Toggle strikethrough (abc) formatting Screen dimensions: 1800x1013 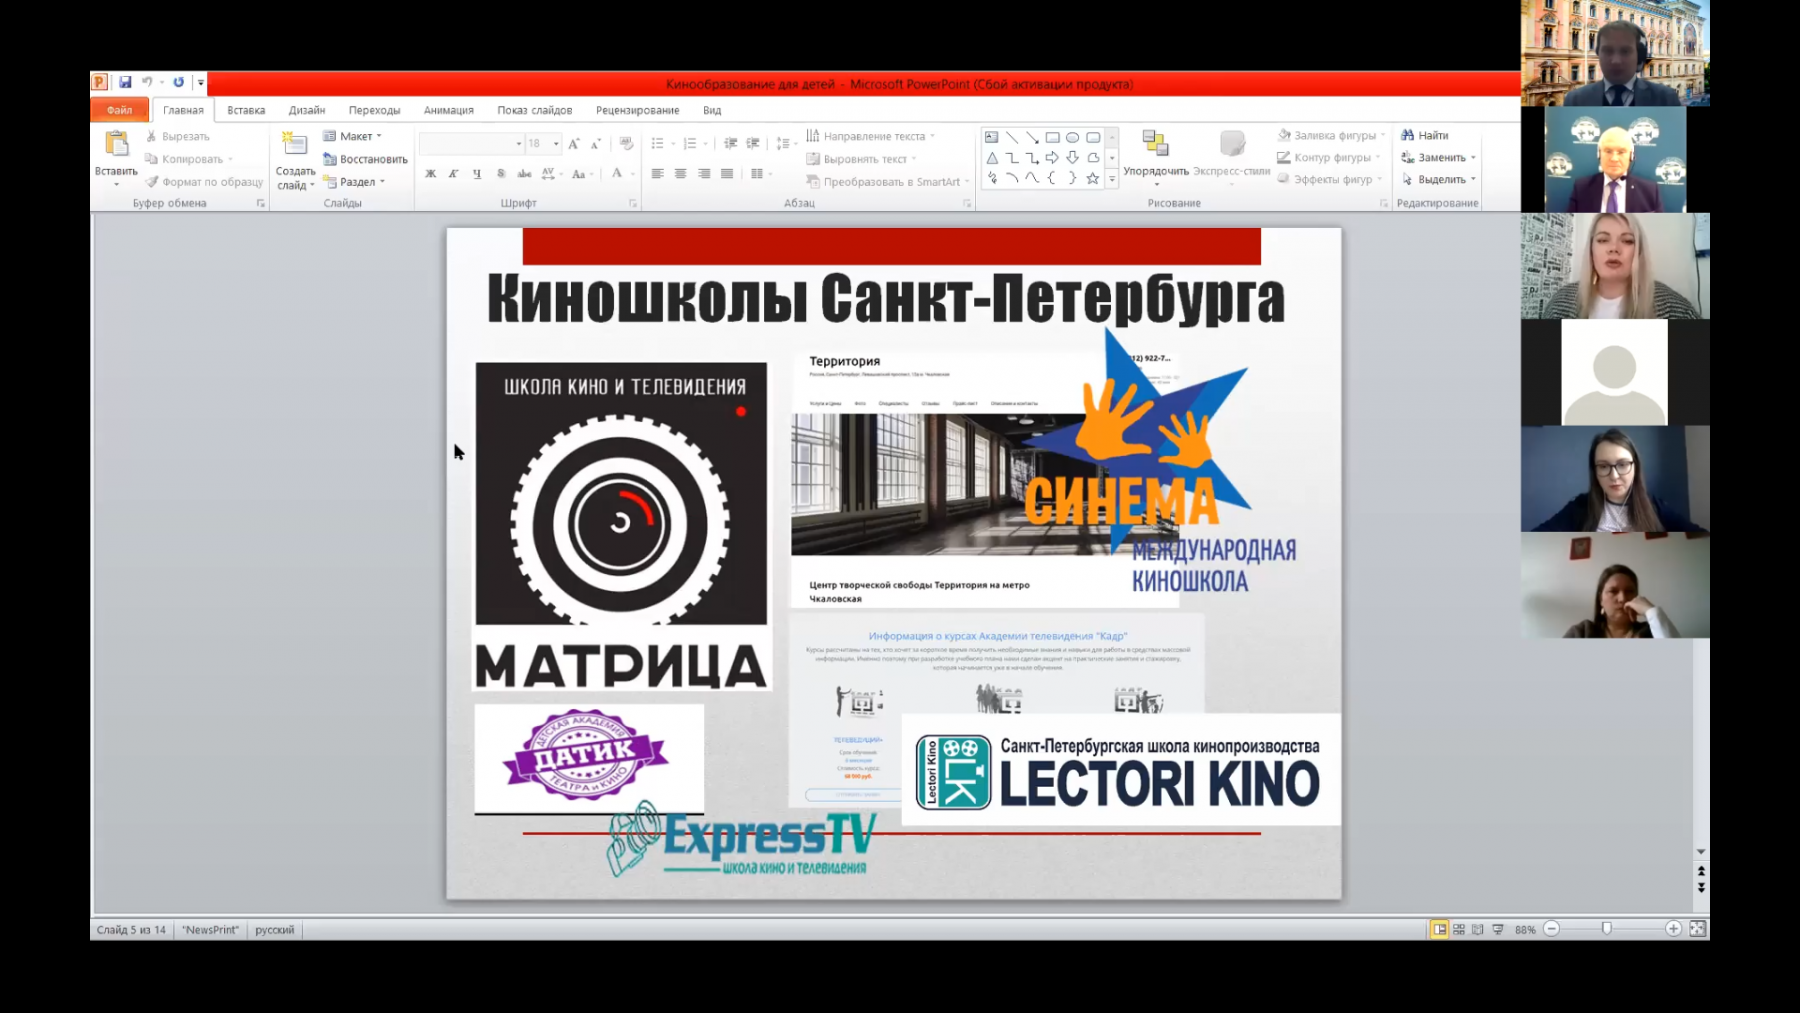tap(524, 174)
